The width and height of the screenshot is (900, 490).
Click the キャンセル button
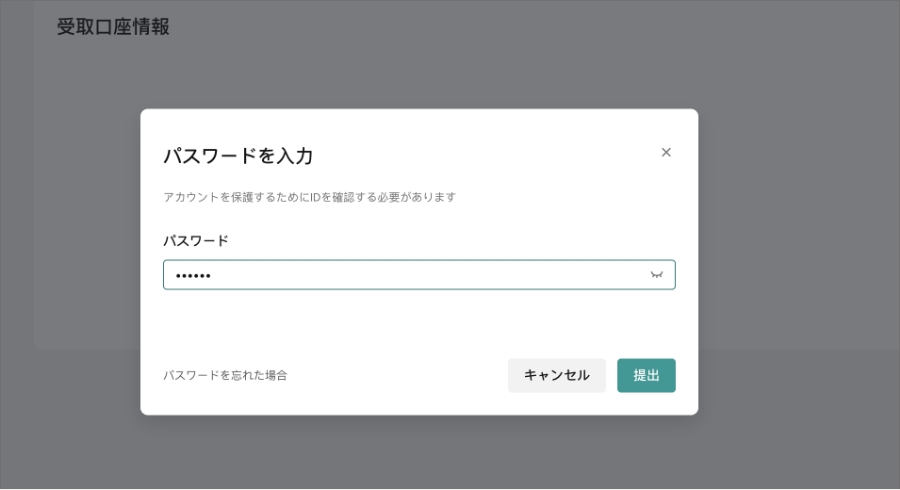(x=557, y=375)
